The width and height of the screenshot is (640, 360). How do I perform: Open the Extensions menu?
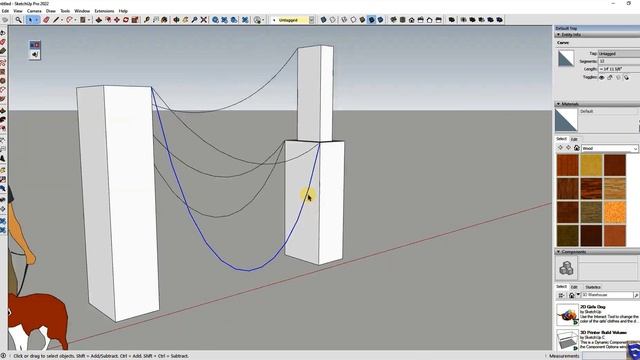104,11
